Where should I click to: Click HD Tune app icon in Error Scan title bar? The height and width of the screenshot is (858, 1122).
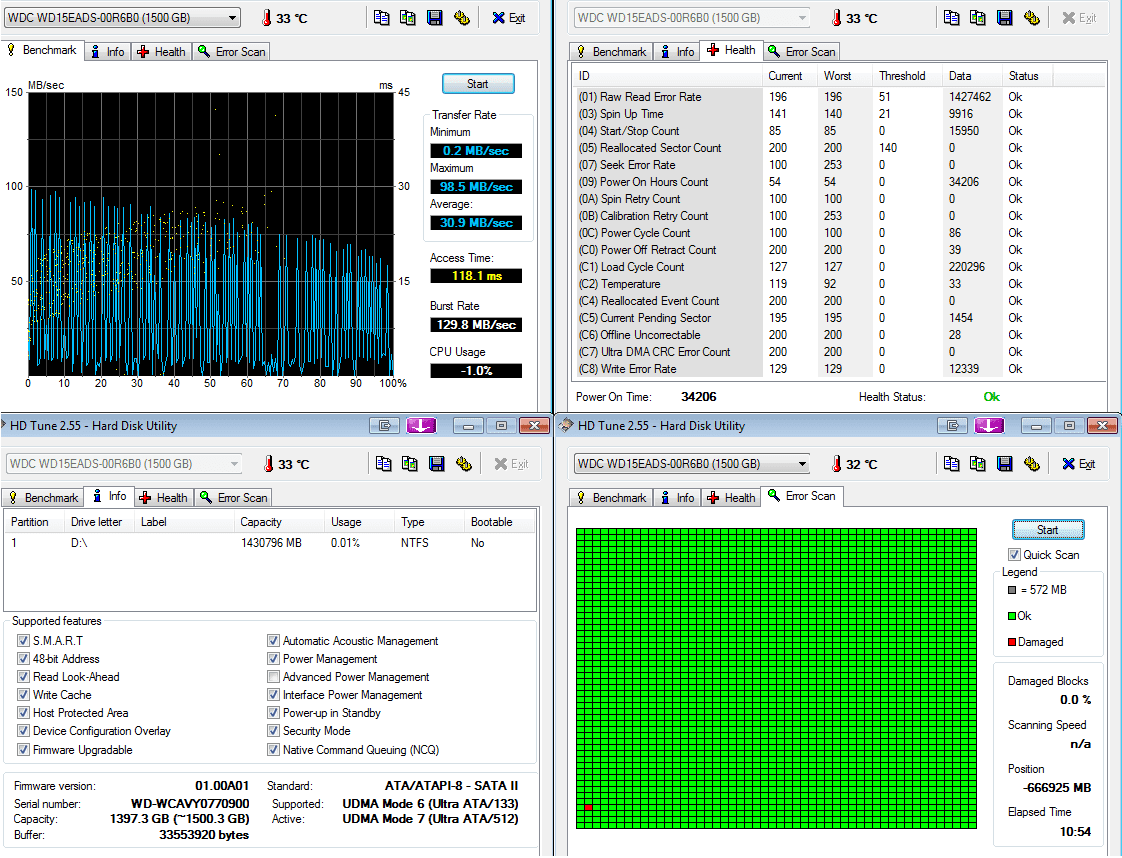tap(566, 425)
